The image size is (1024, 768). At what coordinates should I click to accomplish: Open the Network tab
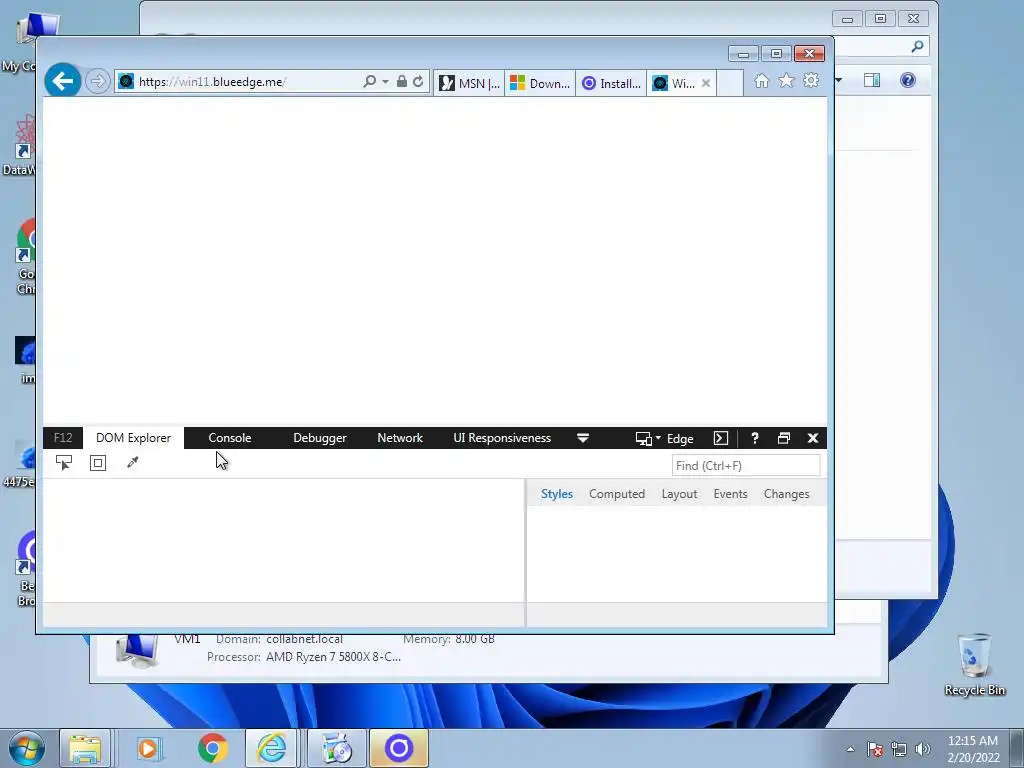point(400,438)
